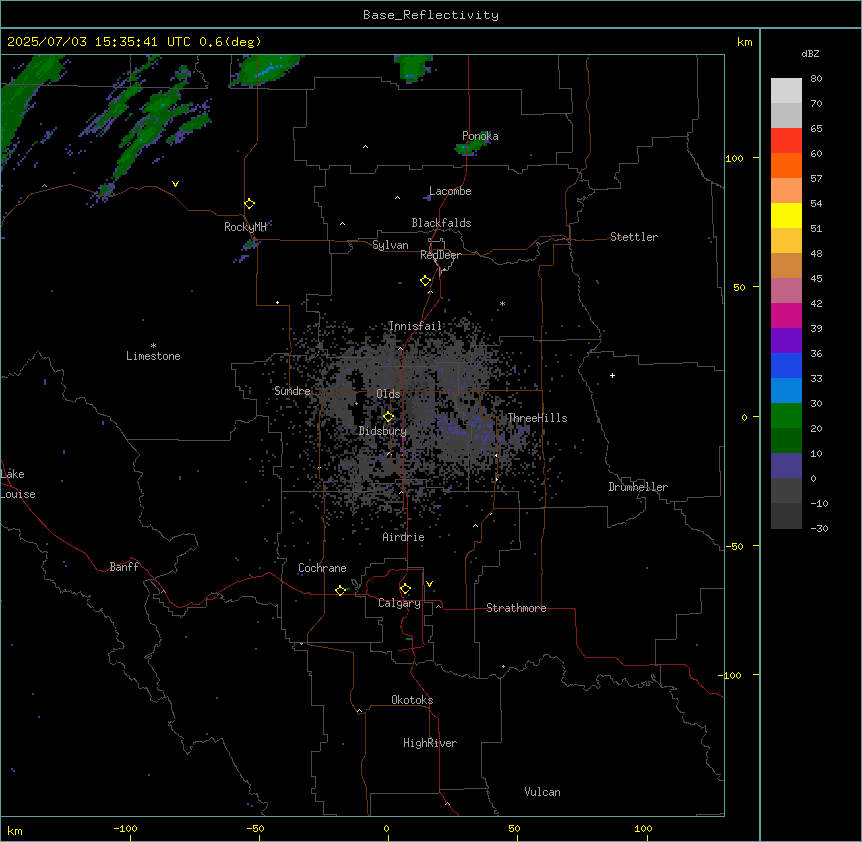The height and width of the screenshot is (842, 862).
Task: Pick the white 80-70 dBZ legend swatch
Action: (x=786, y=91)
